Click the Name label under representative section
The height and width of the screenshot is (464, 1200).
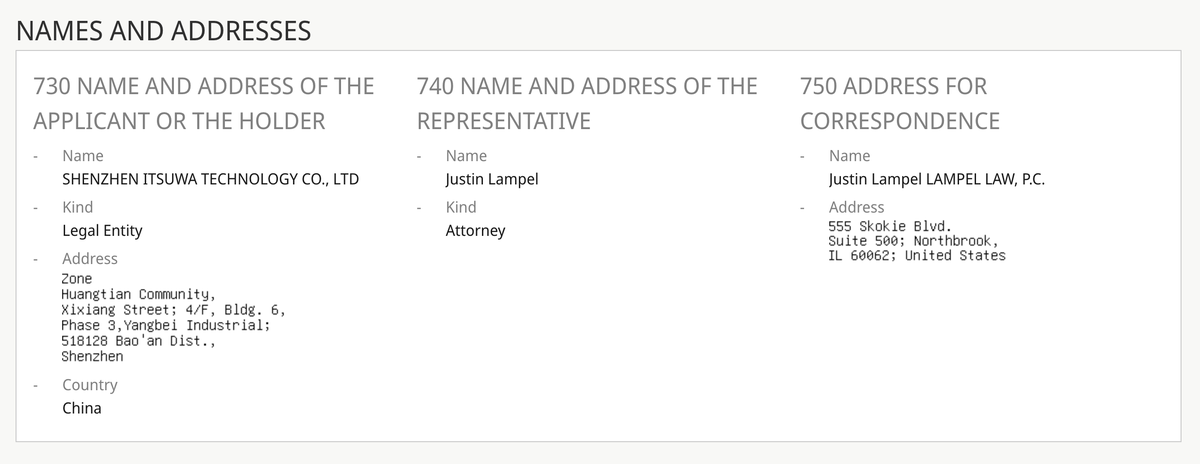(467, 156)
